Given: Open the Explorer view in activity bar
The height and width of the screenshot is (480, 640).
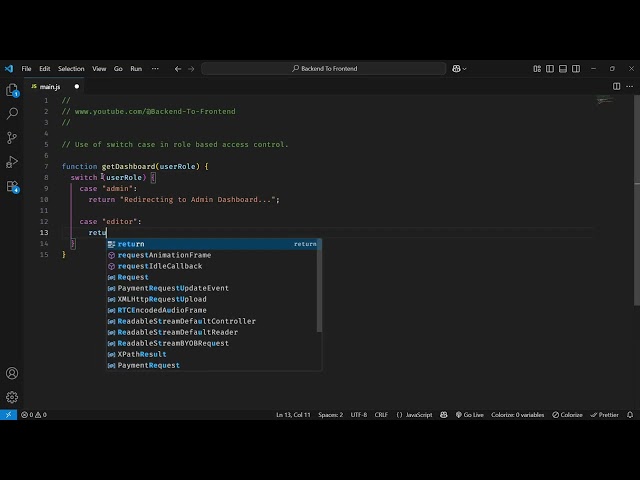Looking at the screenshot, I should 12,90.
